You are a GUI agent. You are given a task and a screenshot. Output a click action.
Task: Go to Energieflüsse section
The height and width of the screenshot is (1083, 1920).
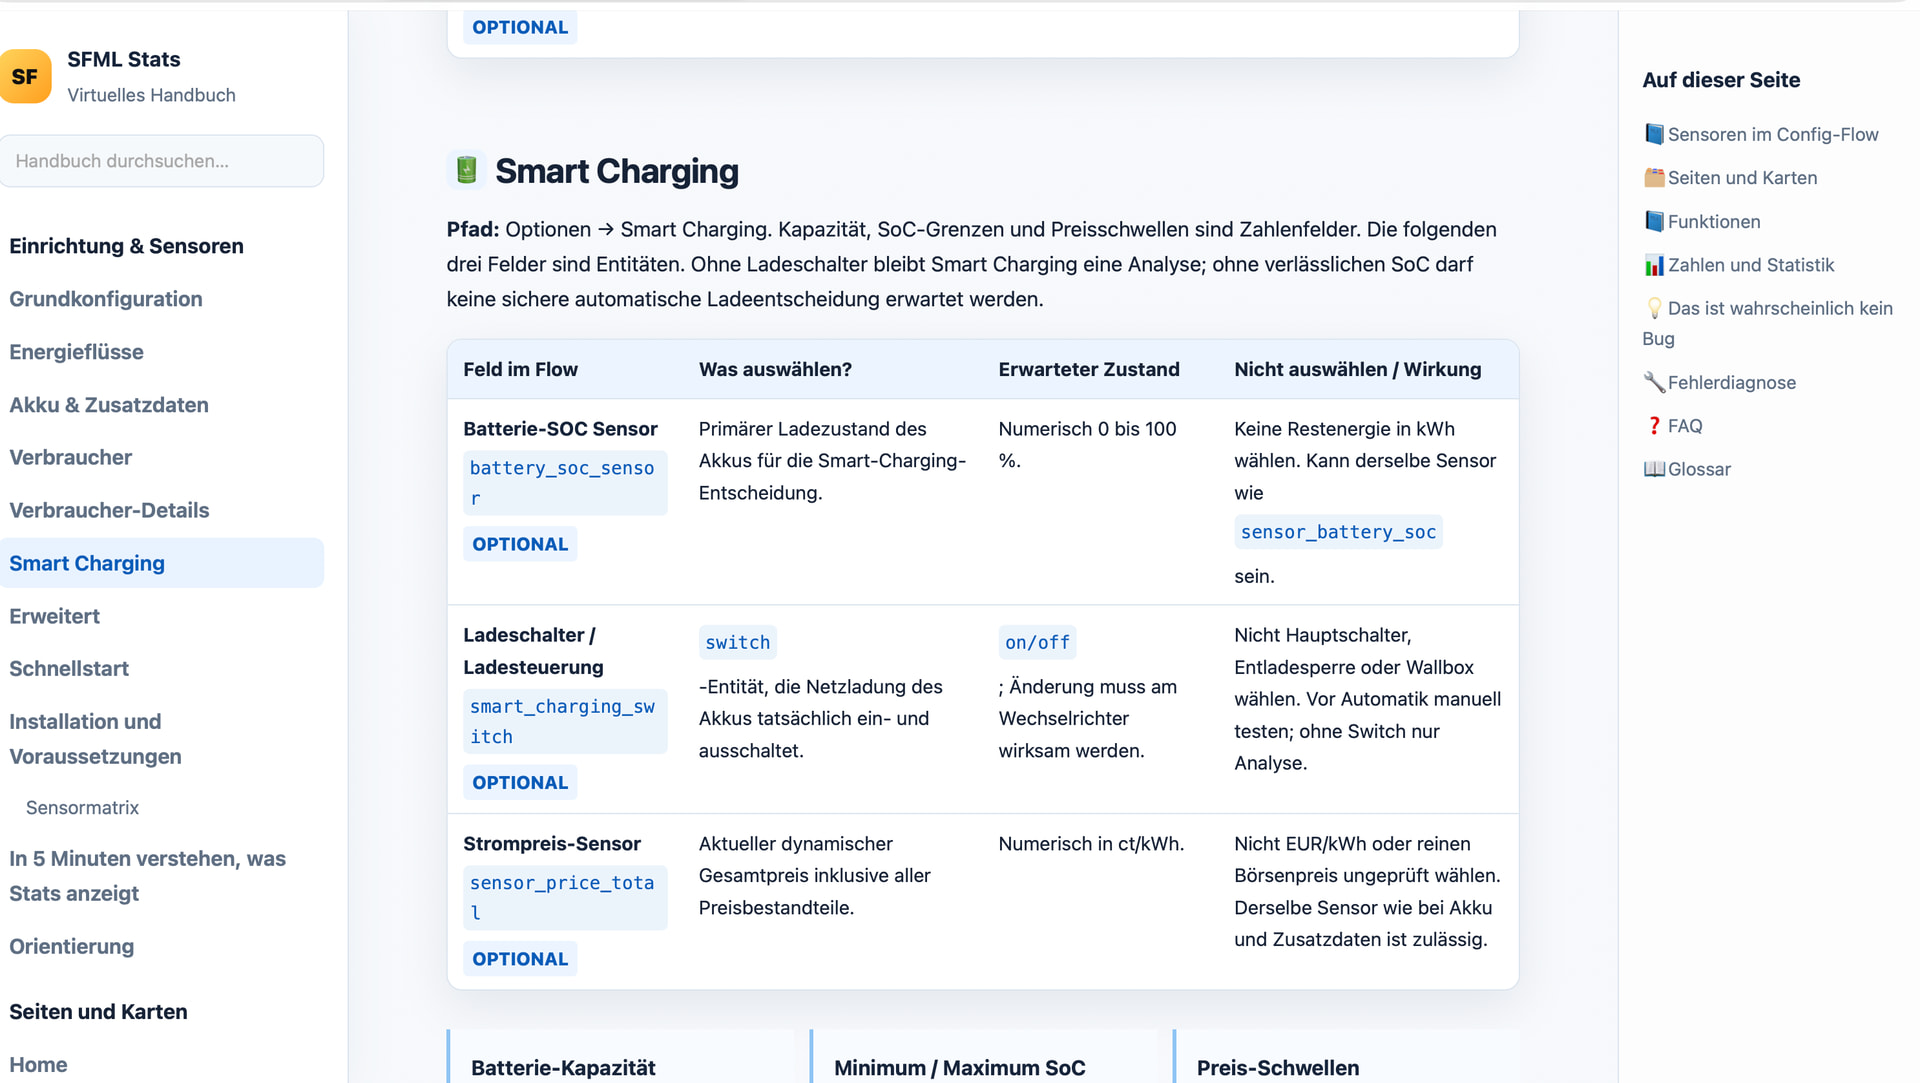77,352
